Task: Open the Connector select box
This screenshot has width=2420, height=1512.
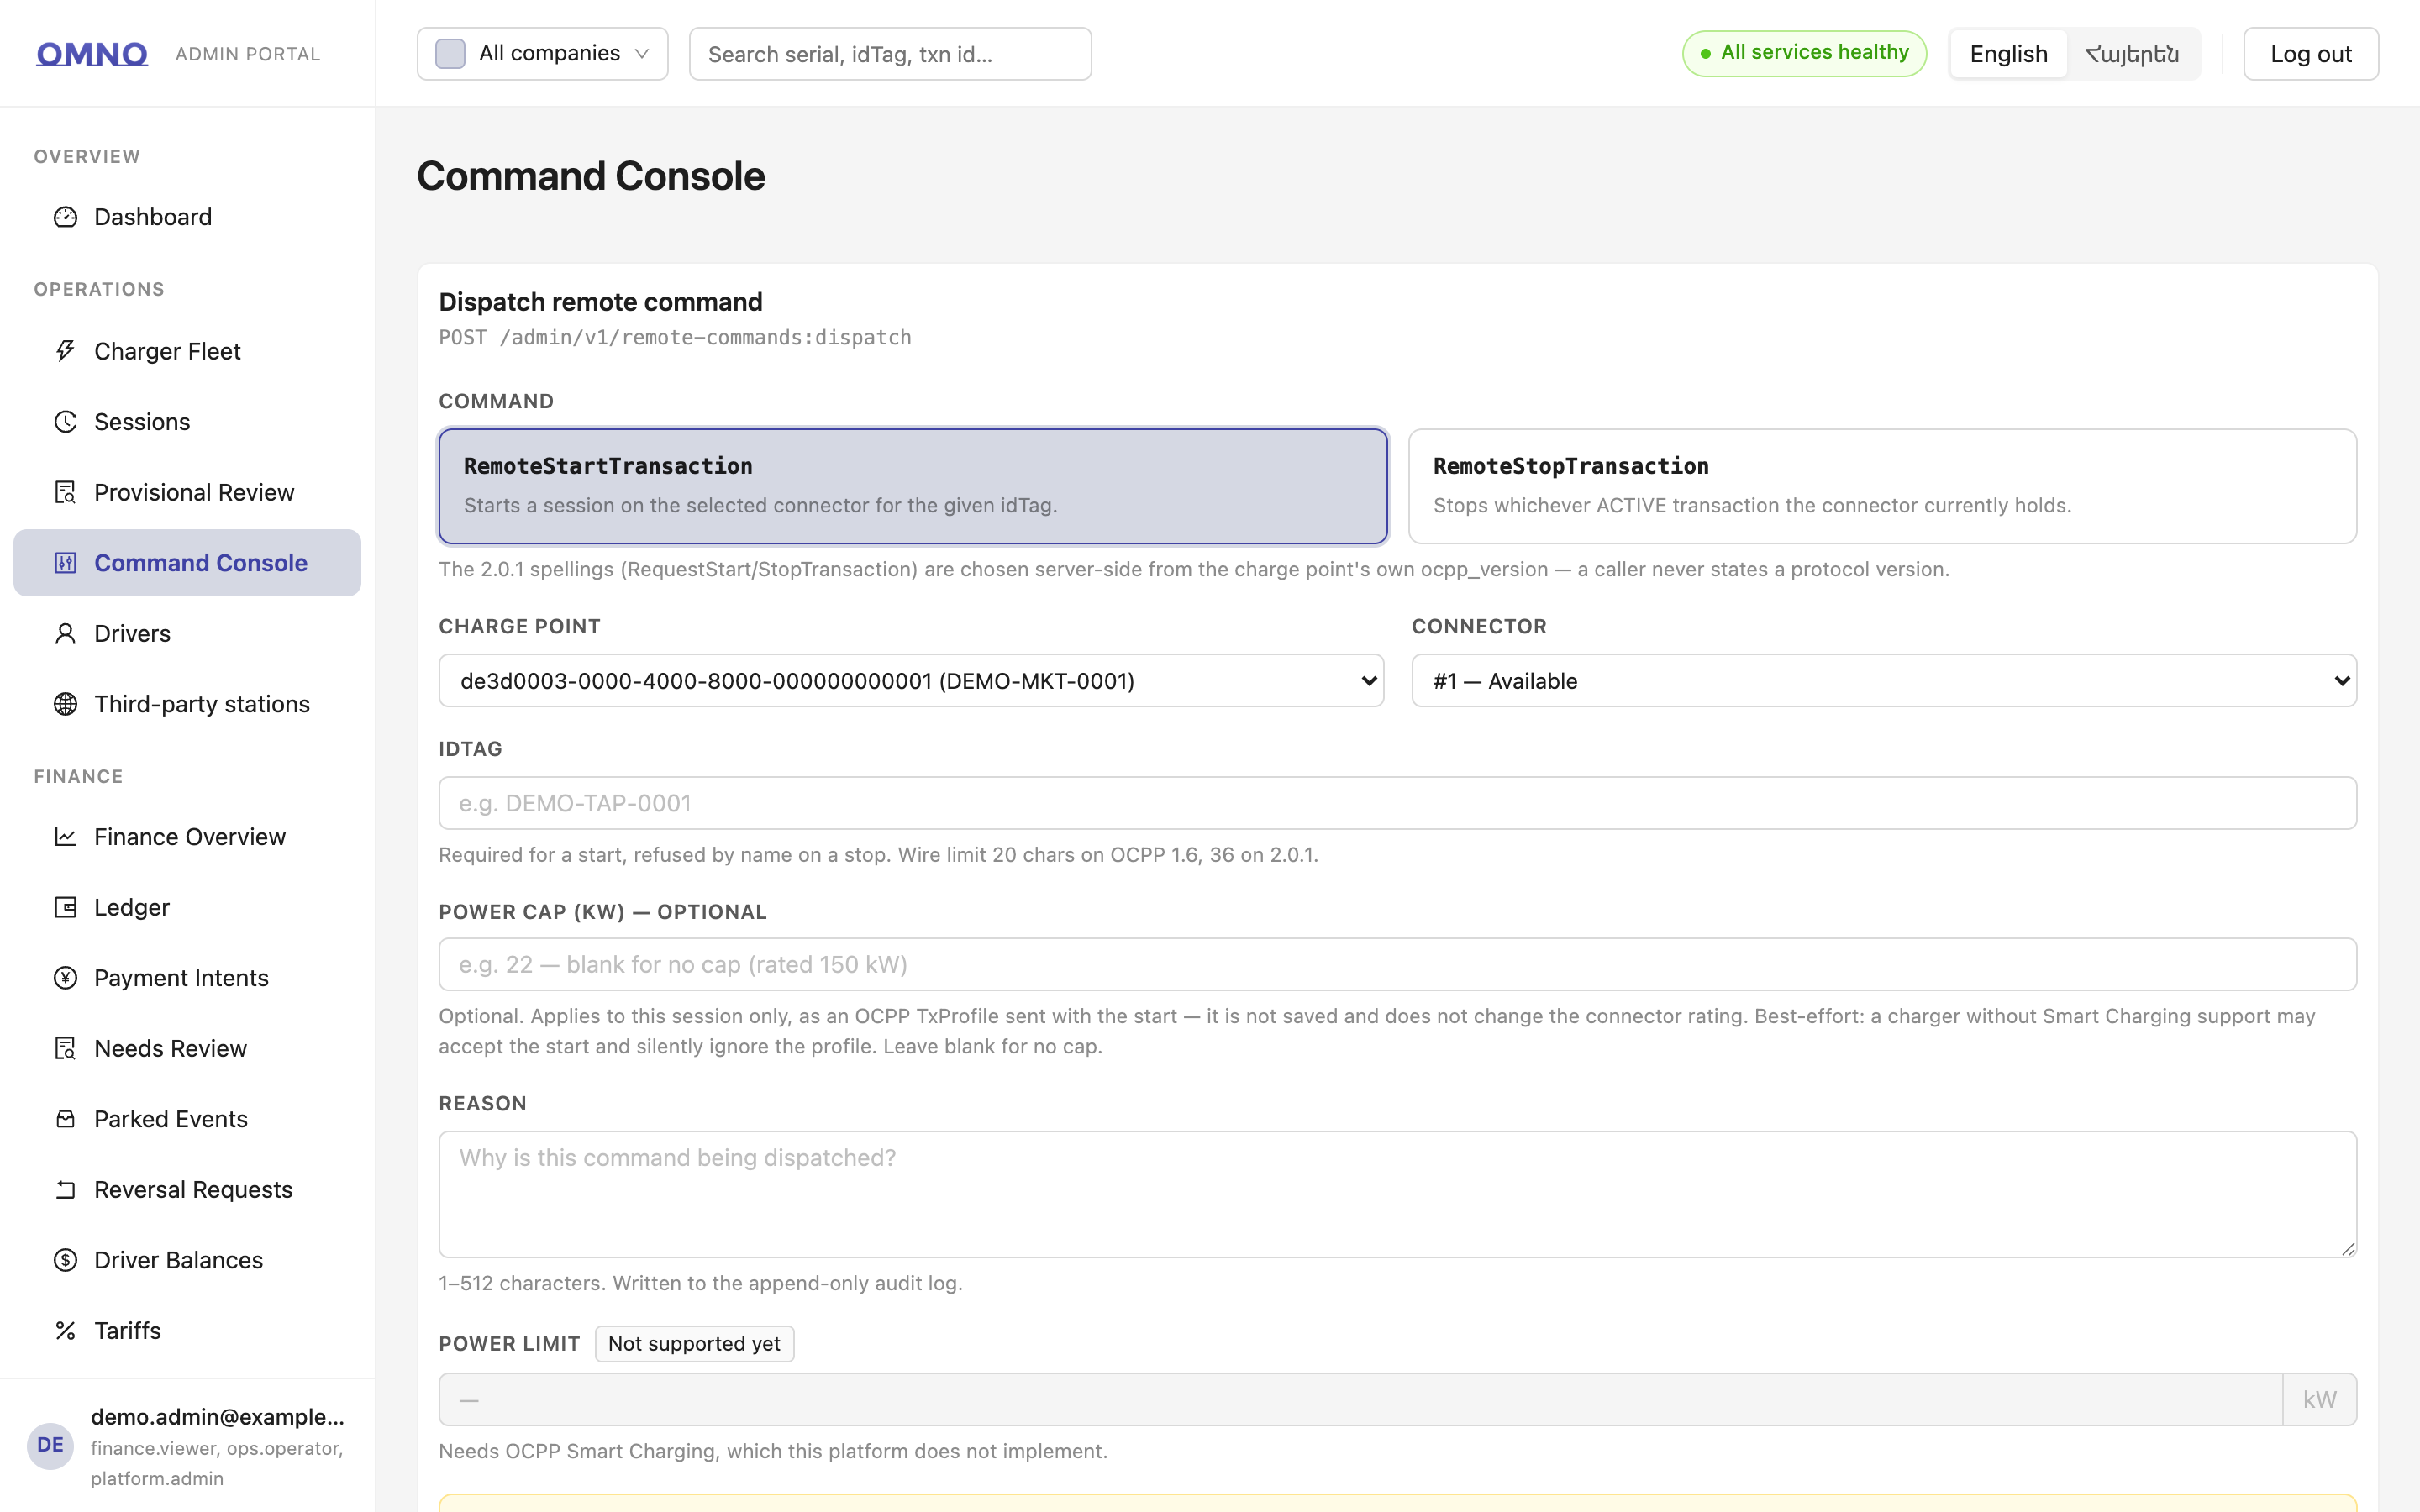Action: [1884, 681]
